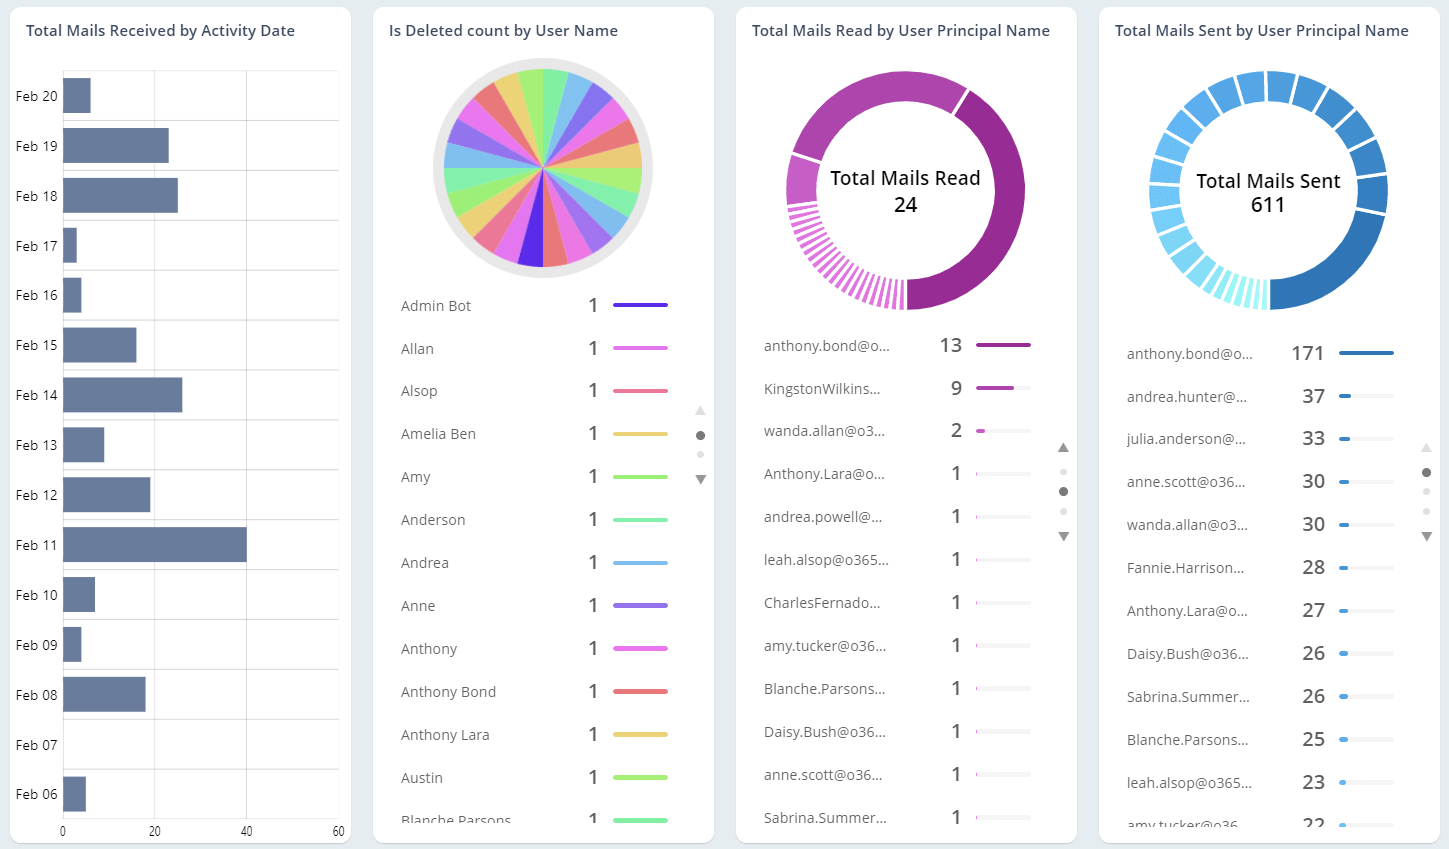Image resolution: width=1449 pixels, height=849 pixels.
Task: Click the down pagination arrow in Total Mails Read list
Action: click(1064, 537)
